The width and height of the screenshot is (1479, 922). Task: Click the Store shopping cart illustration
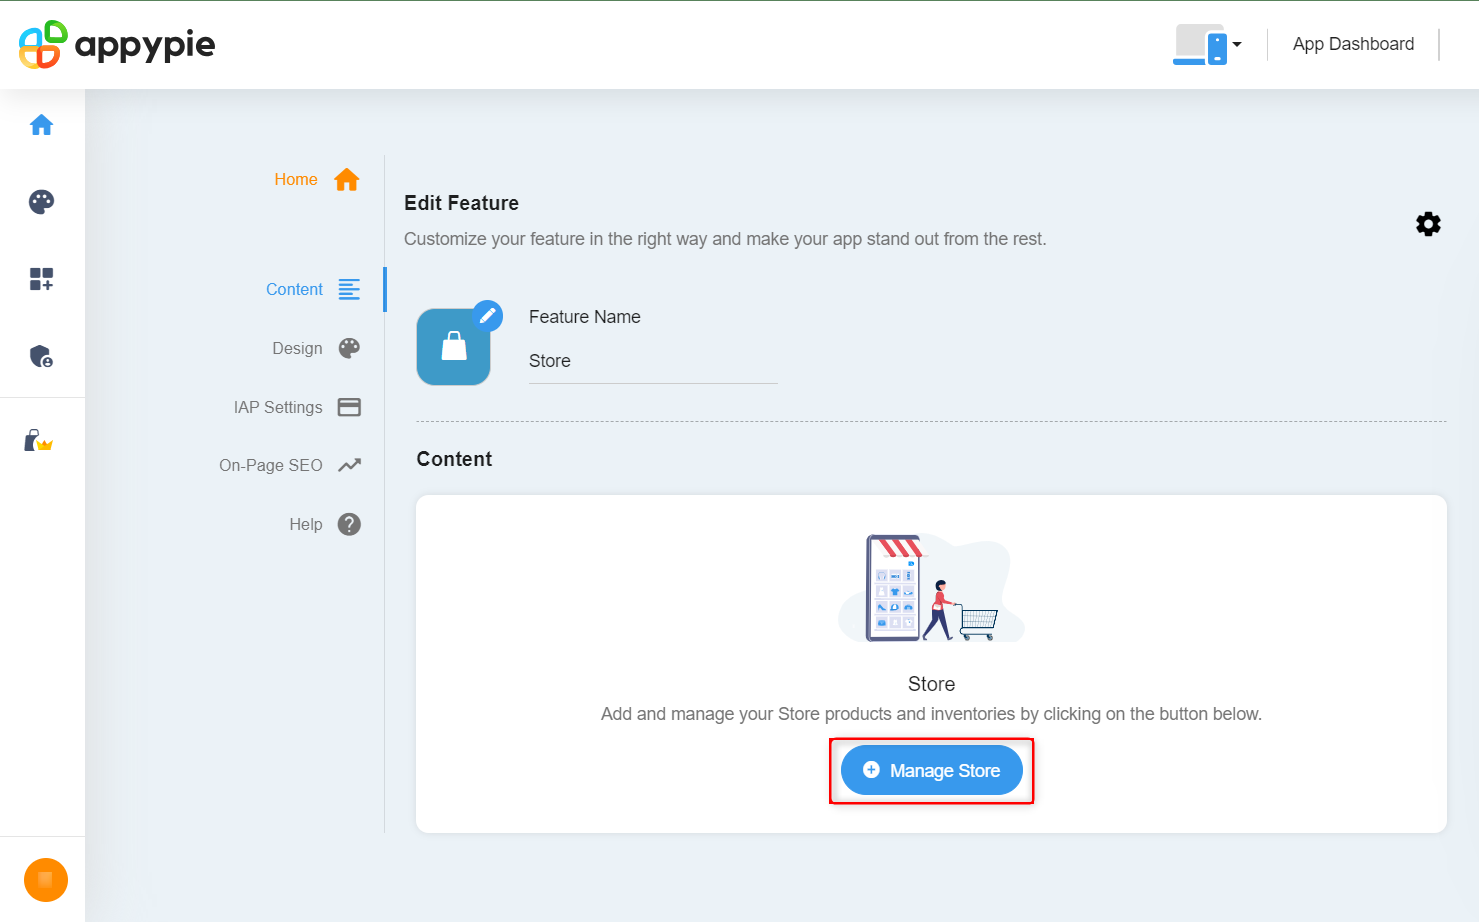point(931,587)
